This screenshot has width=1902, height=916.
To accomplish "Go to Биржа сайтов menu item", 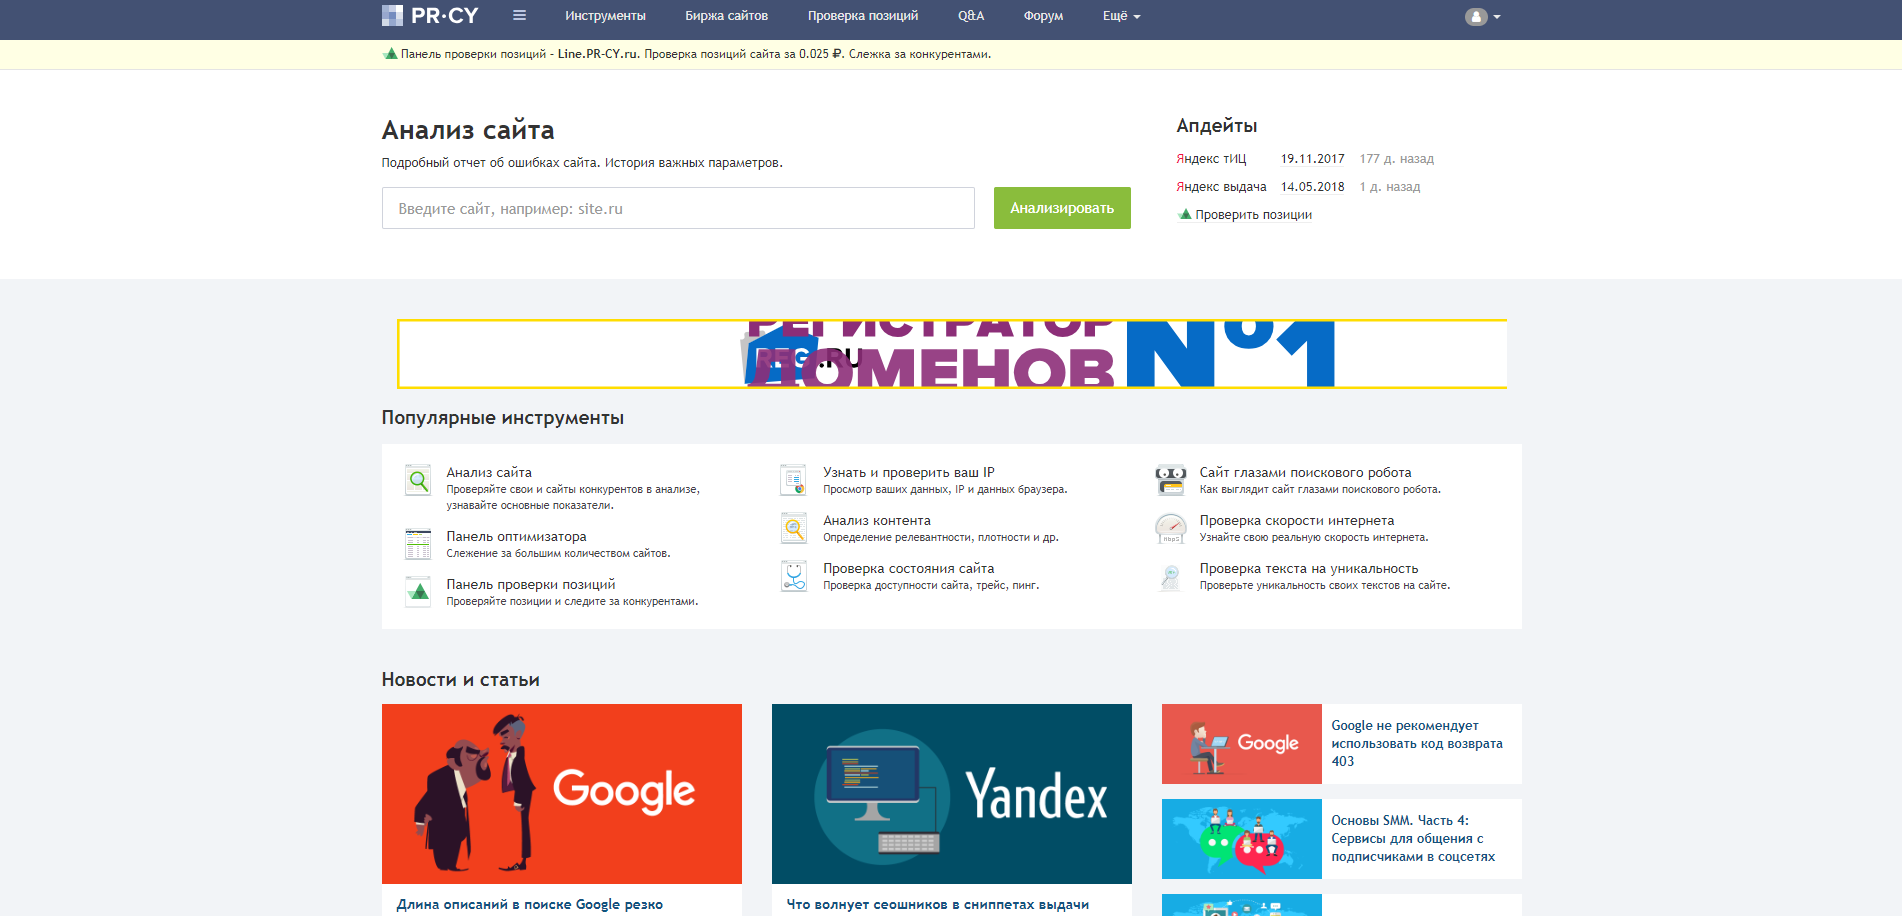I will tap(726, 16).
